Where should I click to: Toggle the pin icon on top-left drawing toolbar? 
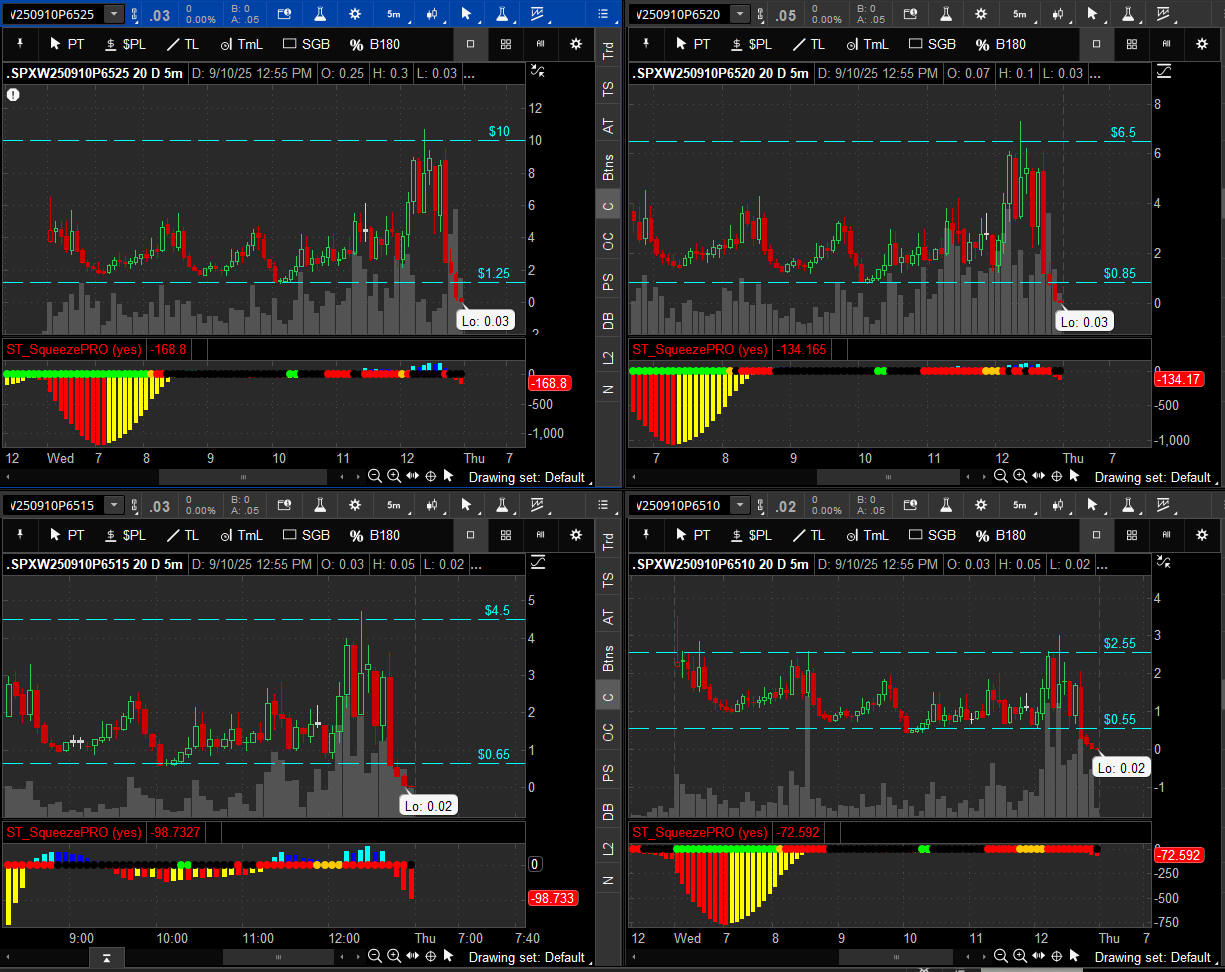point(20,44)
